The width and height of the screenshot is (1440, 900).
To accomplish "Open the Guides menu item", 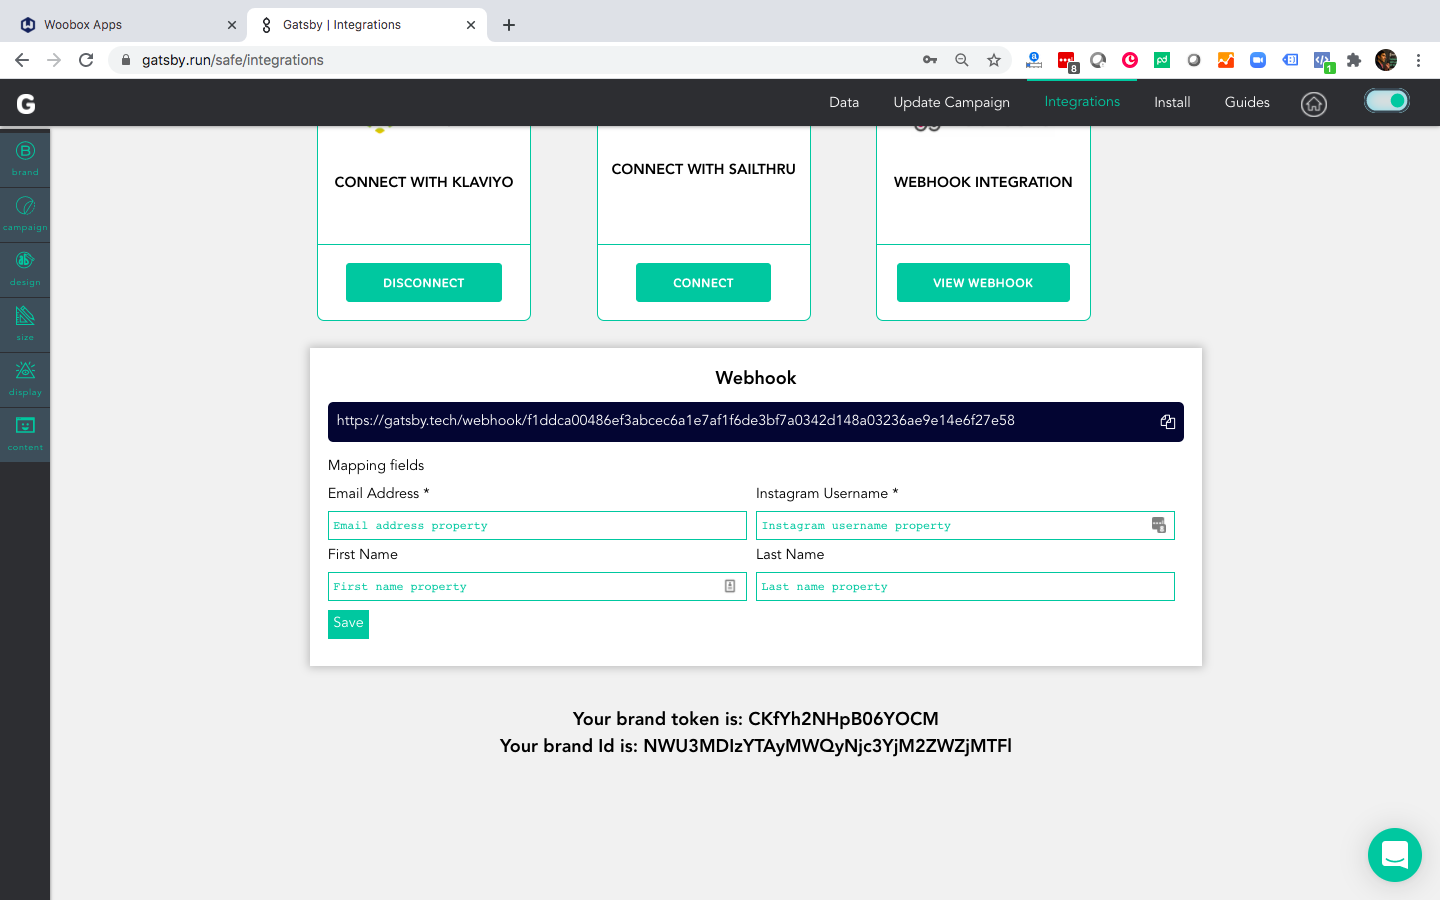I will [1247, 102].
